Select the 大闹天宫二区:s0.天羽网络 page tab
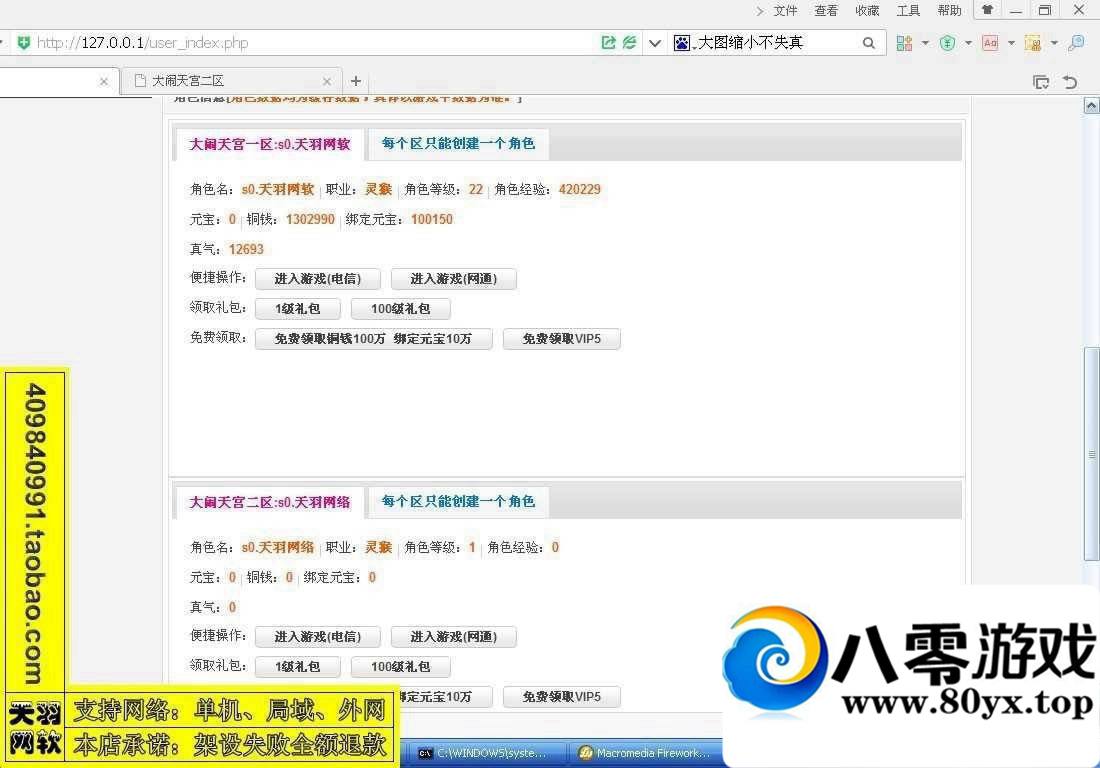The image size is (1100, 768). click(269, 503)
